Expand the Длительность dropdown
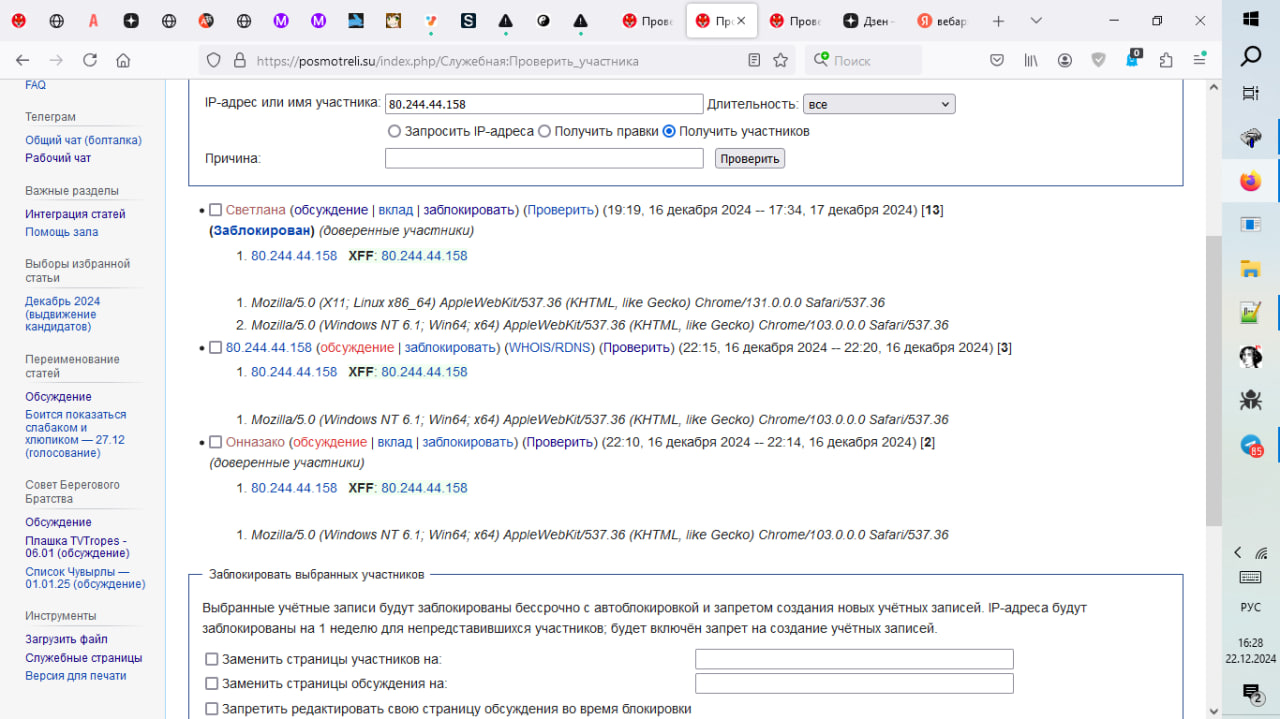 [x=879, y=104]
